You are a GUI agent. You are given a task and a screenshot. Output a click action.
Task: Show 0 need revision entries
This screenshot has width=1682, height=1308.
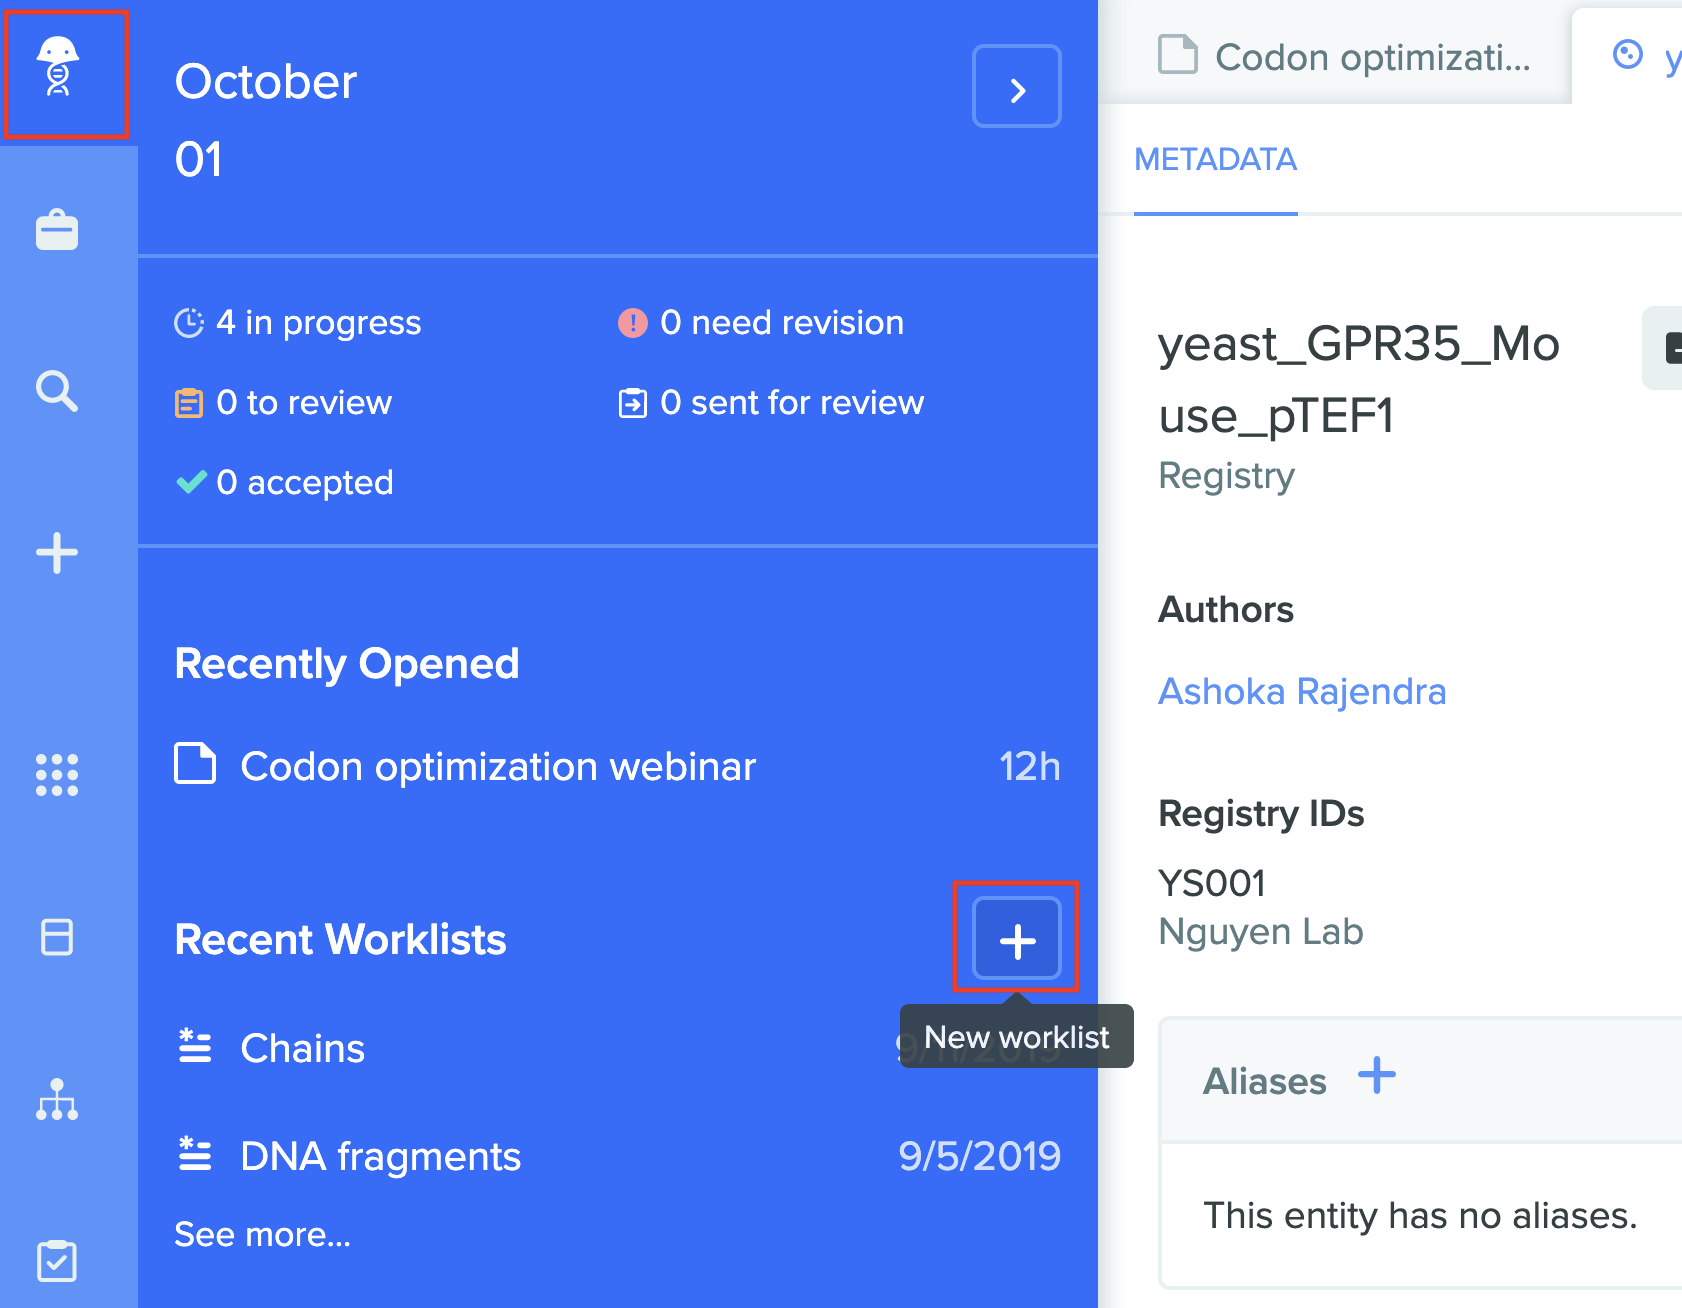pyautogui.click(x=761, y=323)
